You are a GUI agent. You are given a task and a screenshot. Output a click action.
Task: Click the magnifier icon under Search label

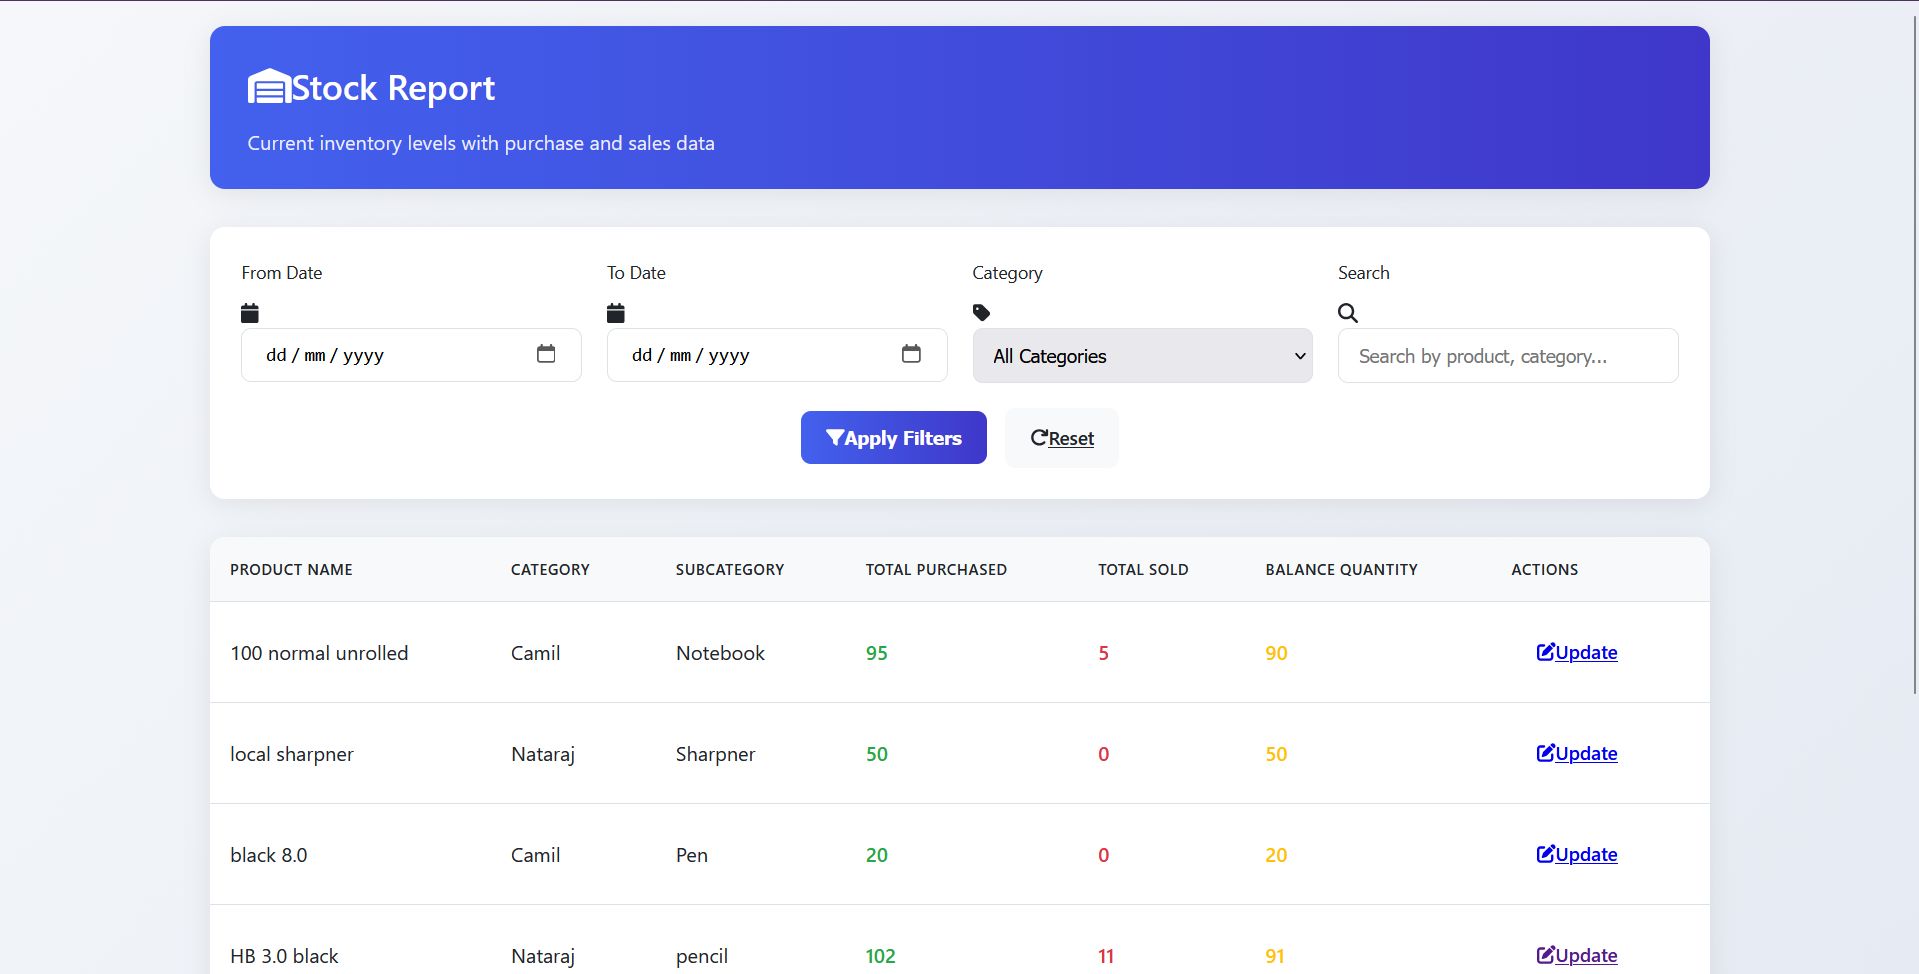[1347, 313]
